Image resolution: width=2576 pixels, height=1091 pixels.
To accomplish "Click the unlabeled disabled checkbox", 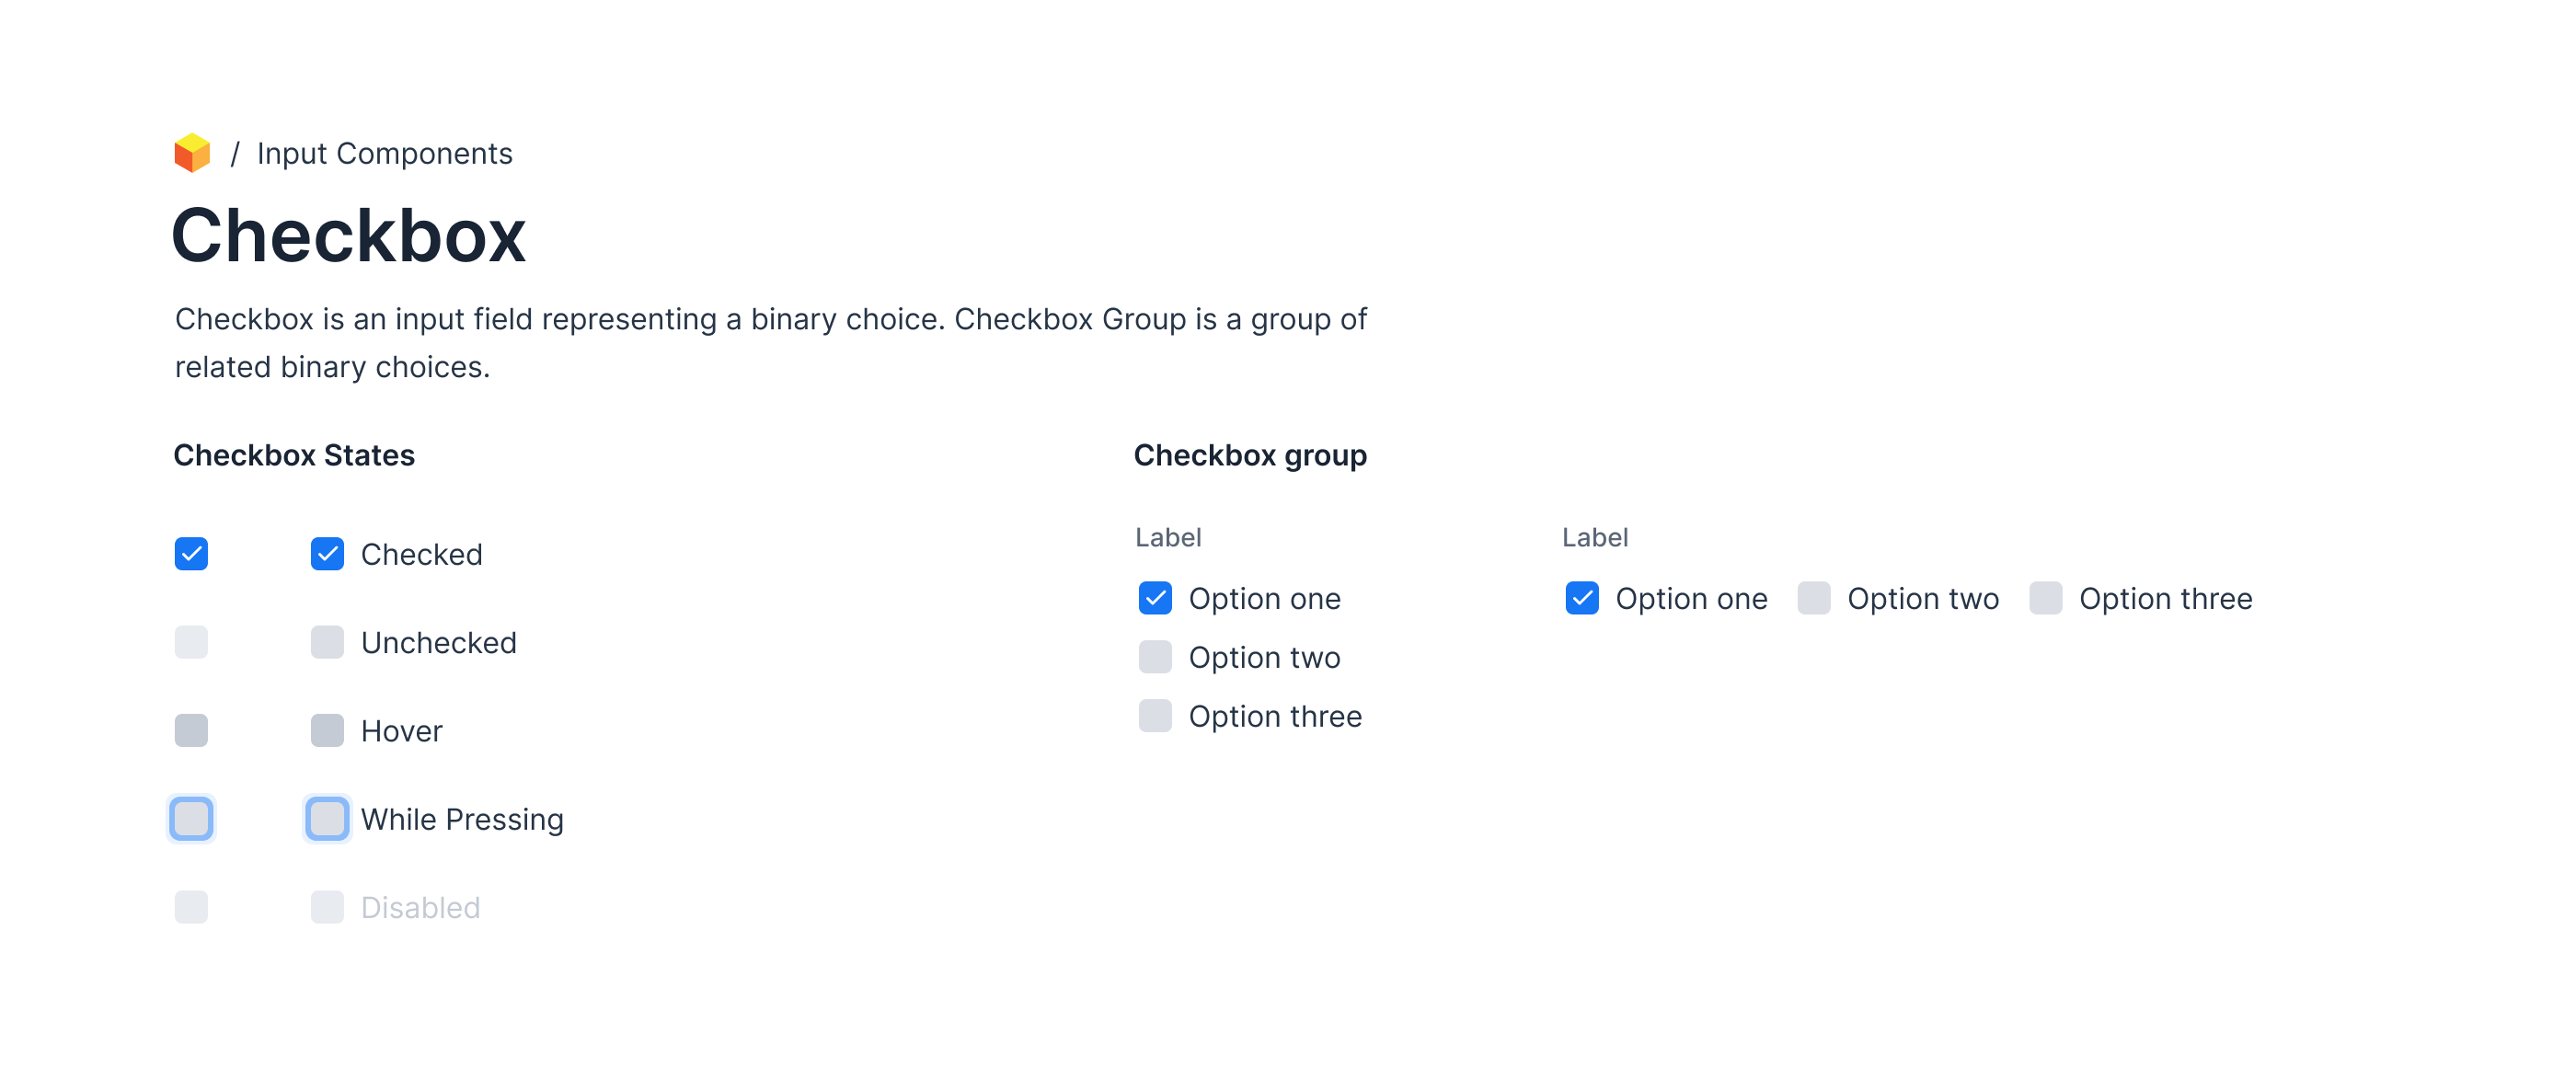I will click(191, 907).
